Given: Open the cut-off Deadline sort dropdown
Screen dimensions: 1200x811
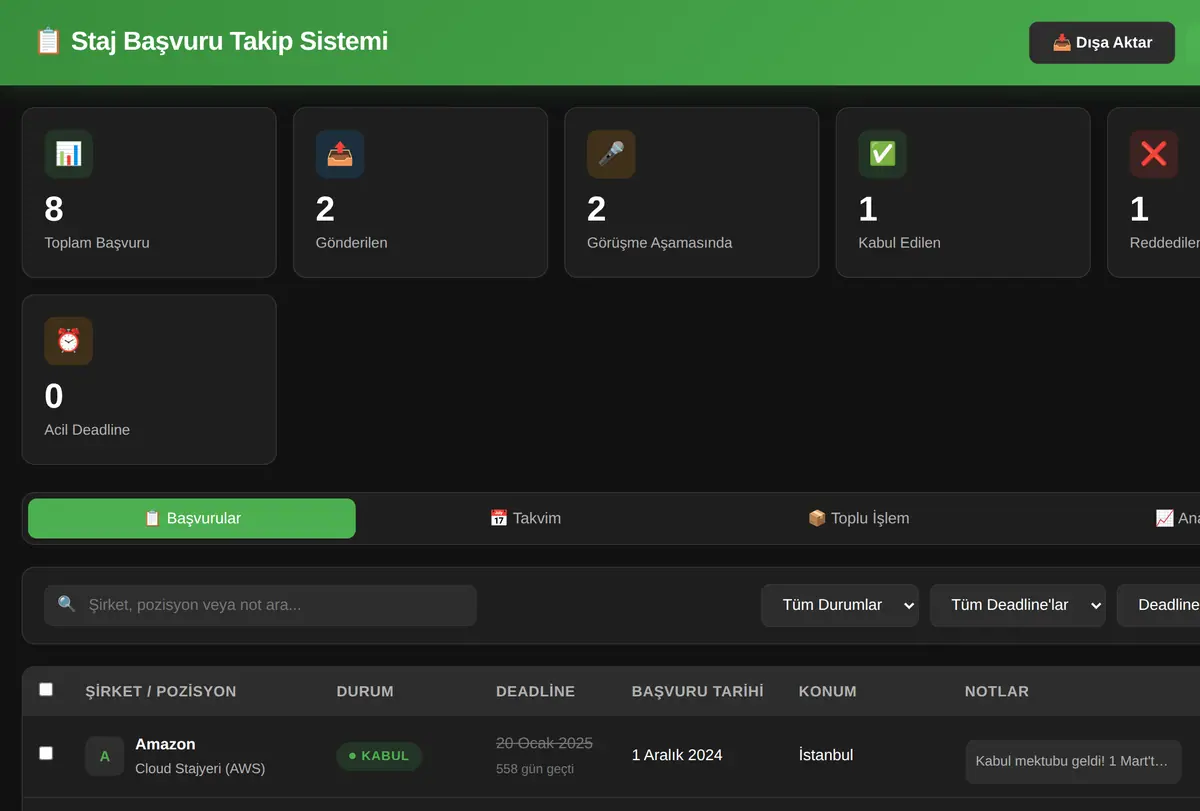Looking at the screenshot, I should click(1159, 605).
